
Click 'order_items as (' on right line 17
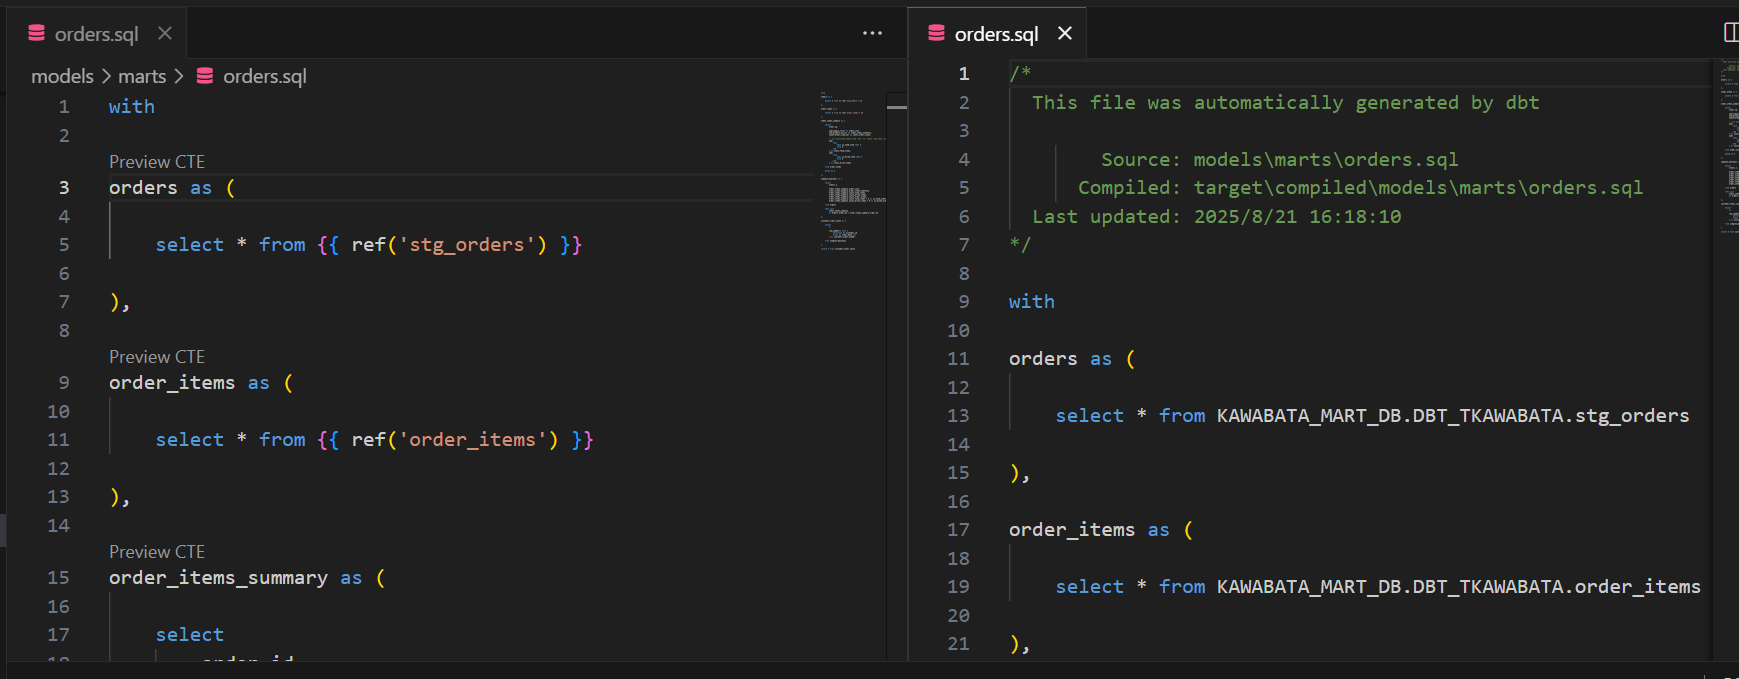click(x=1101, y=530)
